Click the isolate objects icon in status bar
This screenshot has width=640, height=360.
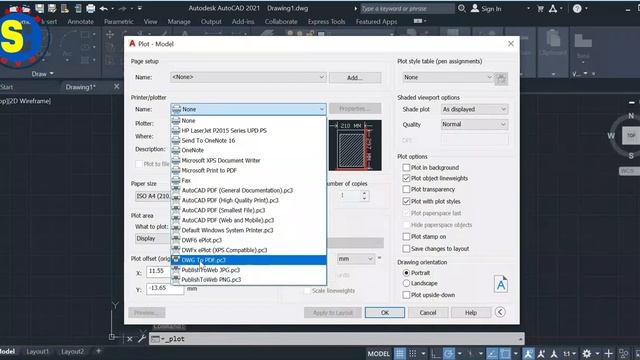point(623,353)
